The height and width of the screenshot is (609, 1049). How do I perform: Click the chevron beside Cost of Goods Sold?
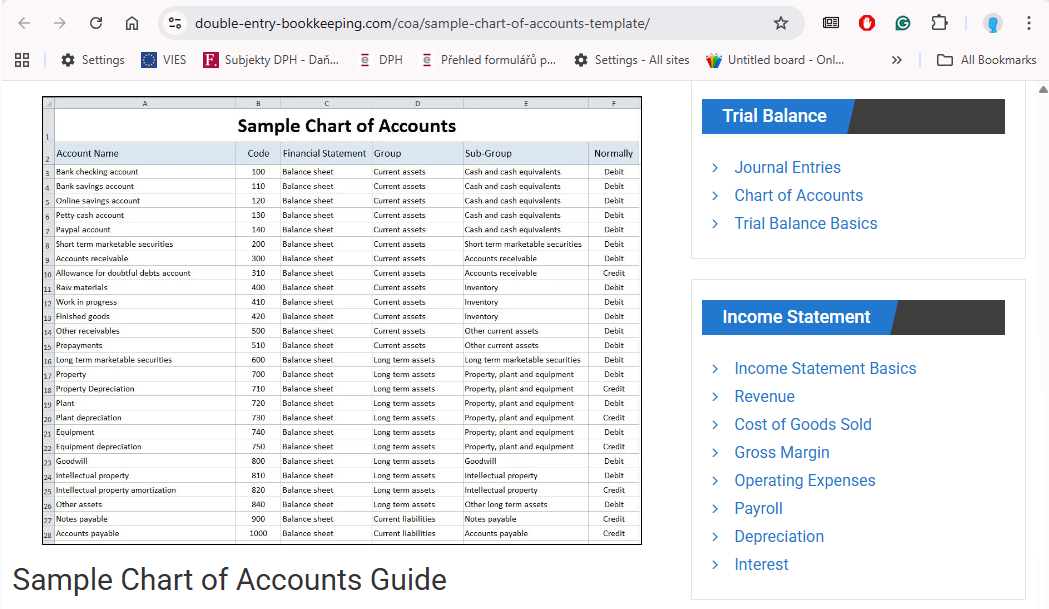(715, 425)
